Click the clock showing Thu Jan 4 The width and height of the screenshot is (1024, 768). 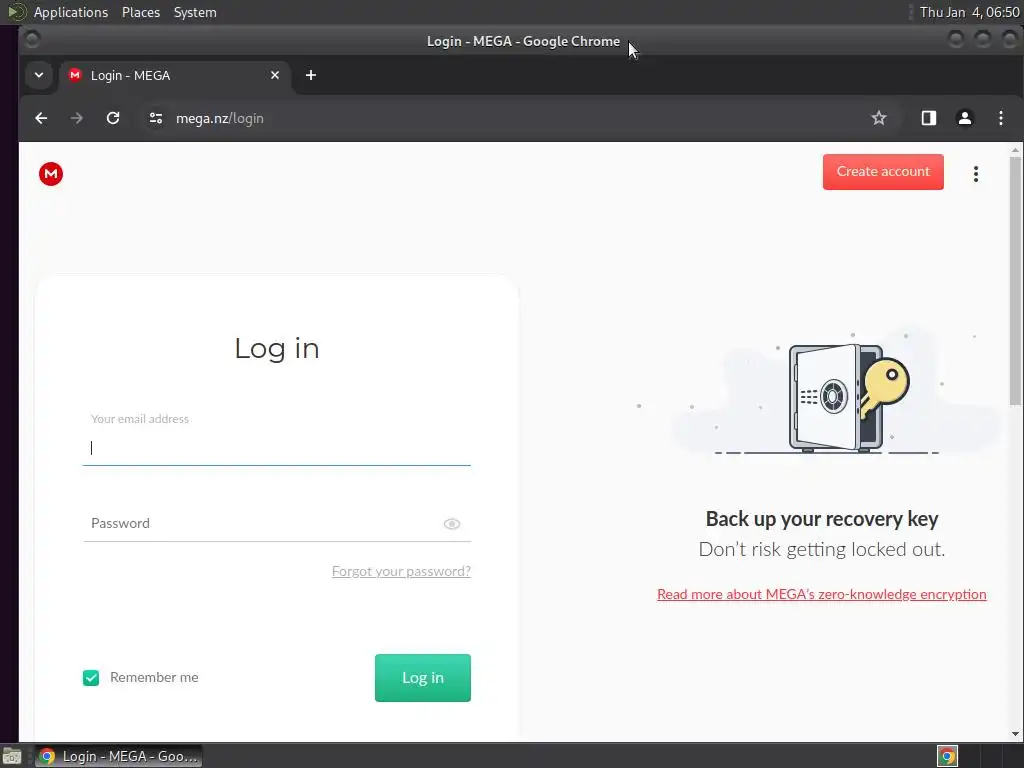pyautogui.click(x=969, y=12)
